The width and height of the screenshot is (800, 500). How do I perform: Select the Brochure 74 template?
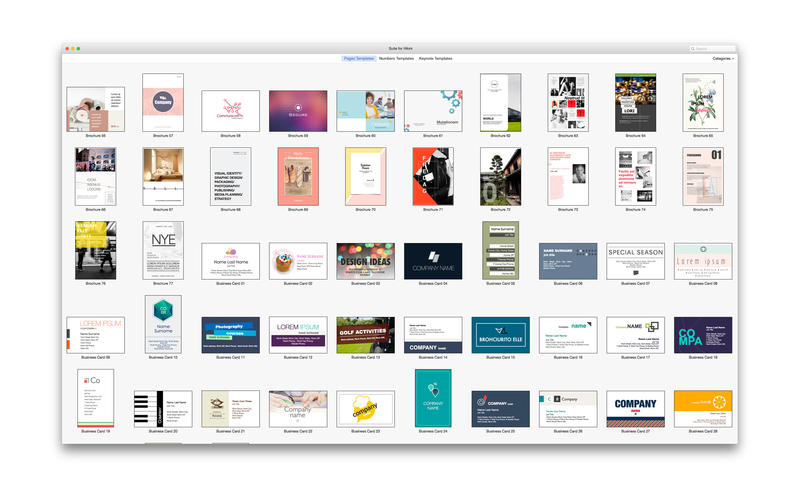(x=636, y=177)
